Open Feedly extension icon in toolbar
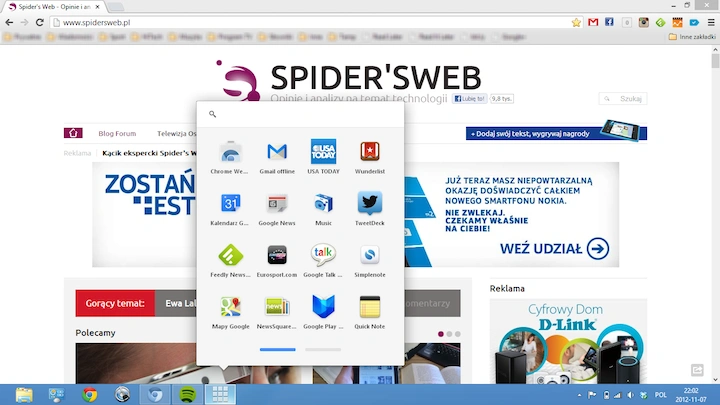This screenshot has height=405, width=720. coord(660,22)
